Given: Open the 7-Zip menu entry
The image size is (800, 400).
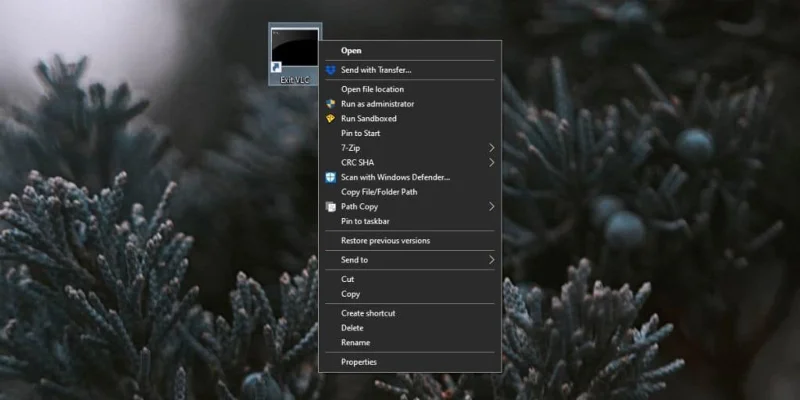Looking at the screenshot, I should pos(410,148).
